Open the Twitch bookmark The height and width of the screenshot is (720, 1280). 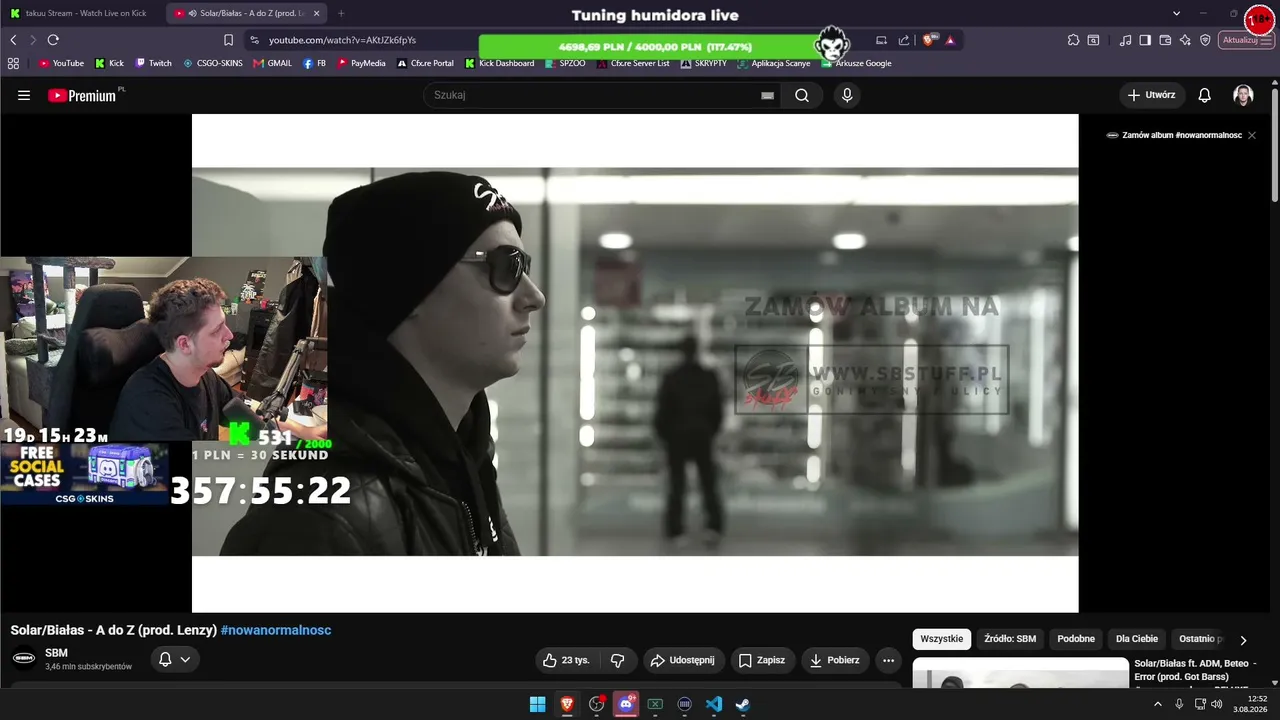pyautogui.click(x=153, y=63)
